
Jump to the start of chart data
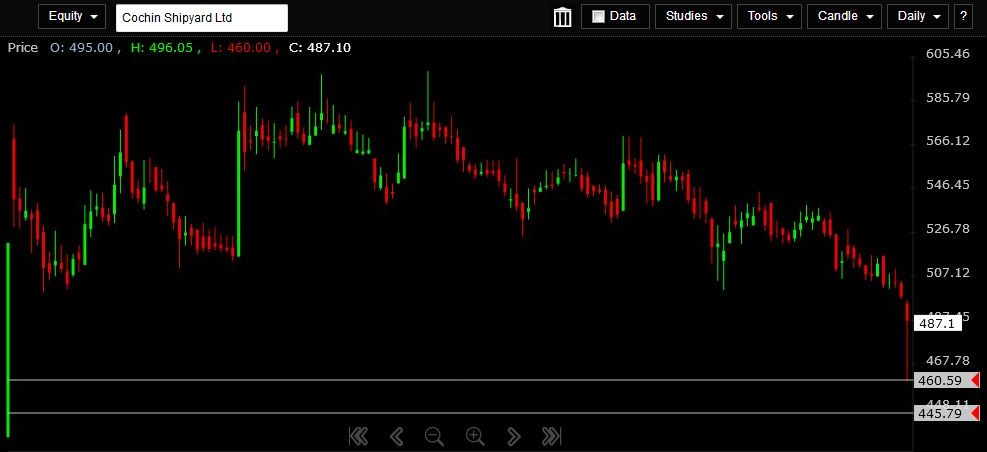358,436
